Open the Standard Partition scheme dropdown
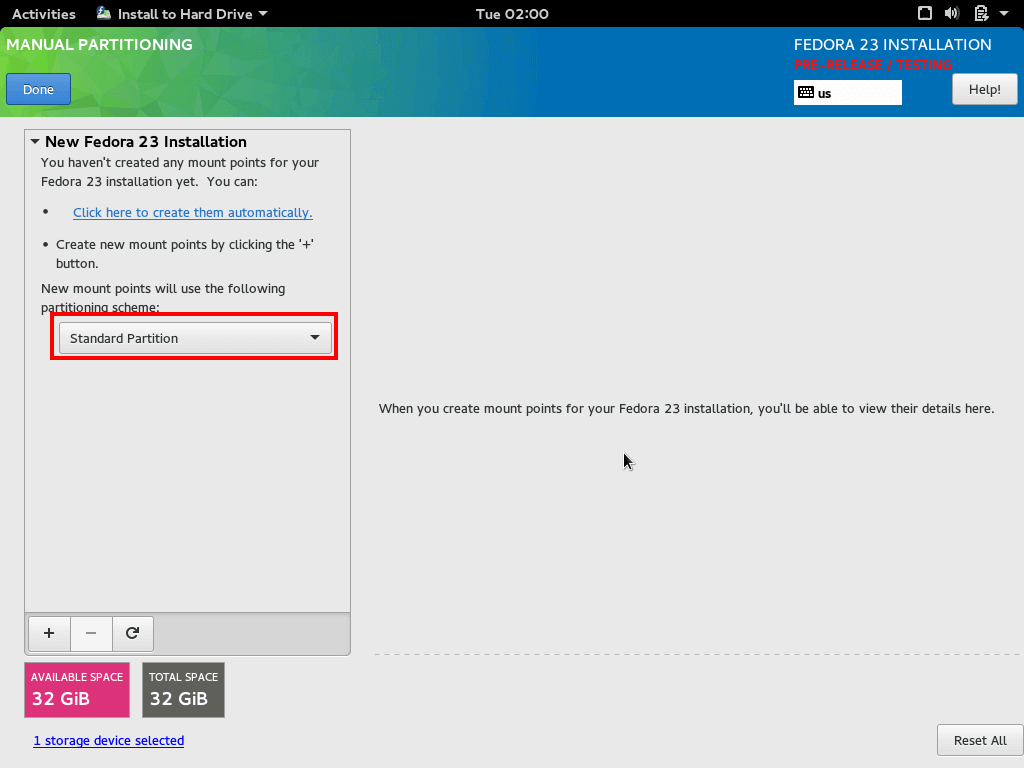The width and height of the screenshot is (1024, 768). [194, 338]
